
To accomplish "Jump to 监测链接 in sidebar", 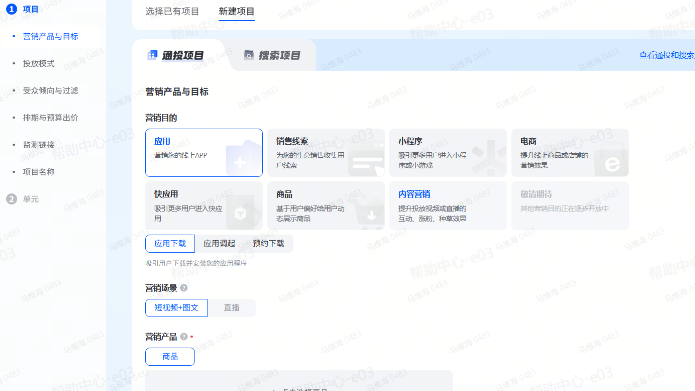I will (x=39, y=145).
